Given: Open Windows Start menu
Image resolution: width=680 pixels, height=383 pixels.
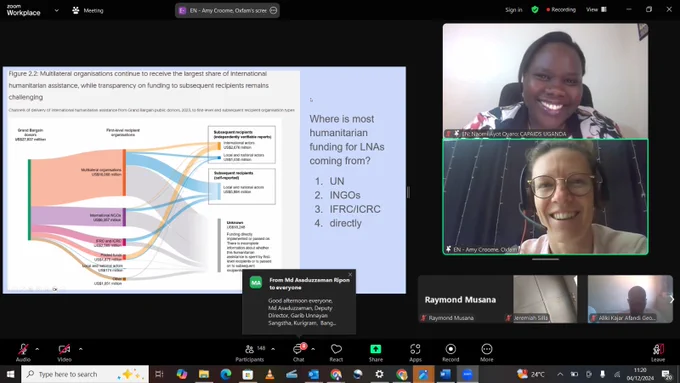Looking at the screenshot, I should pyautogui.click(x=10, y=374).
